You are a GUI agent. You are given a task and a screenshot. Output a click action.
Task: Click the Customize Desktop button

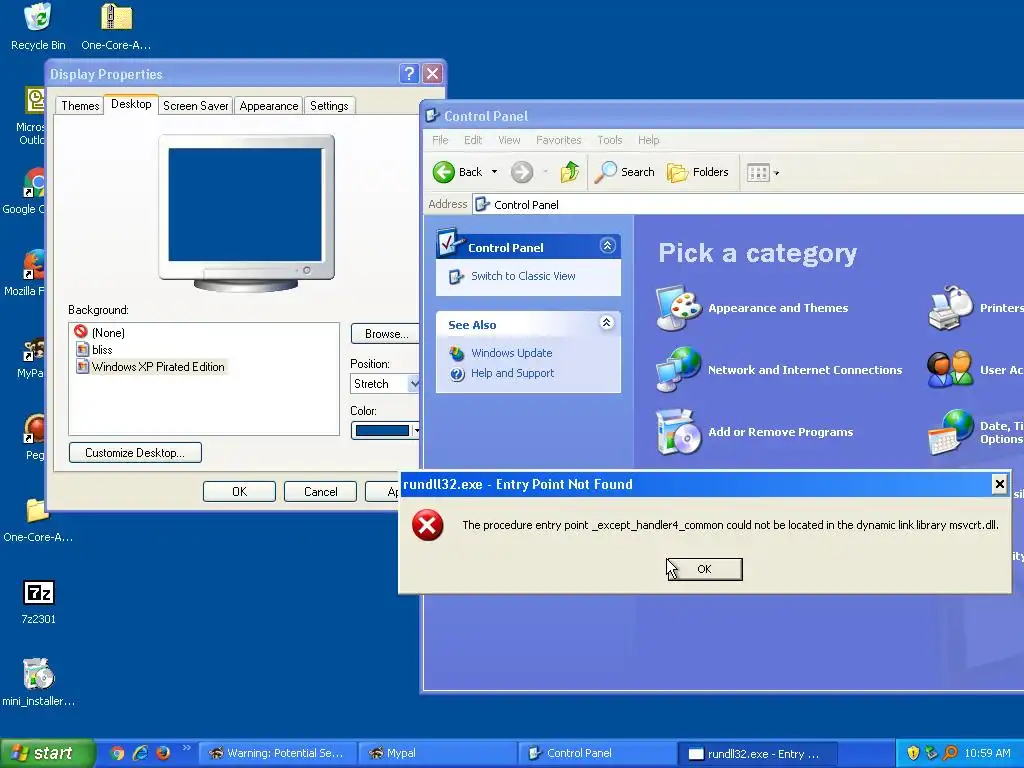tap(135, 453)
